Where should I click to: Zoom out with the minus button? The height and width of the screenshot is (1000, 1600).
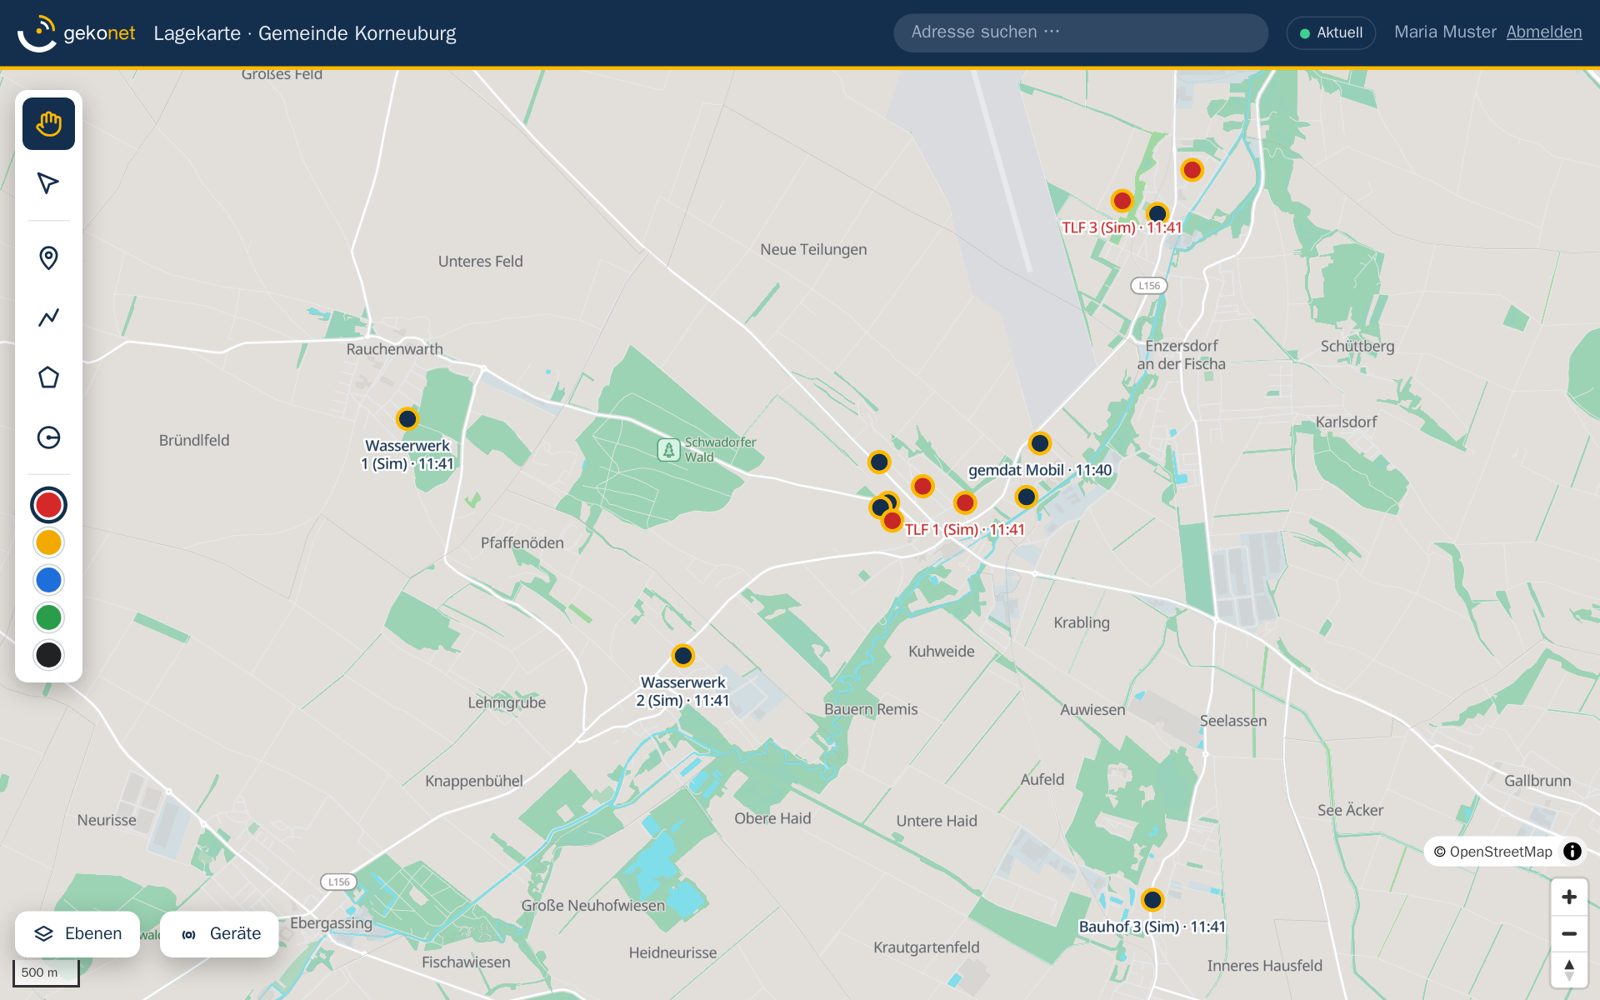[x=1569, y=934]
